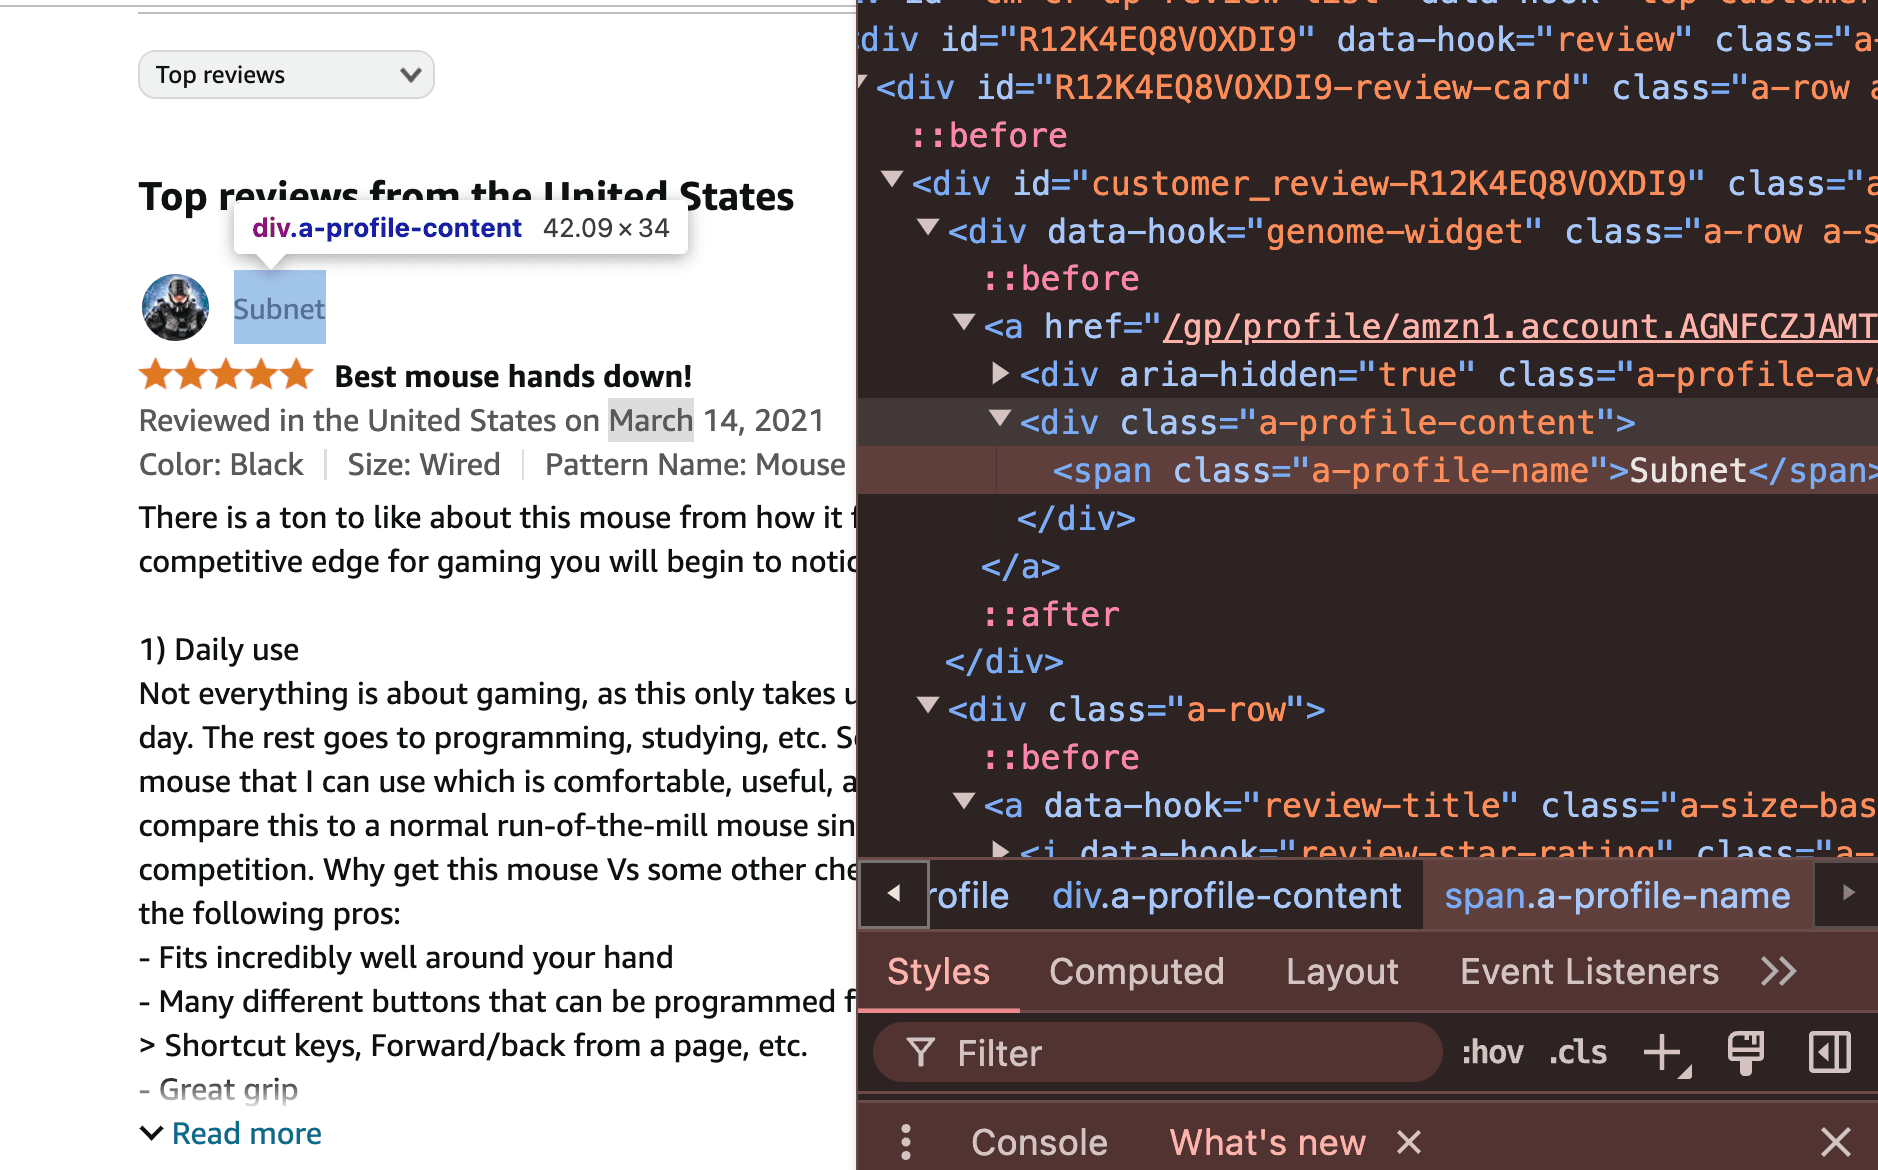Screen dimensions: 1878x1170
Task: Show more tabs via the double chevron
Action: (x=1779, y=971)
